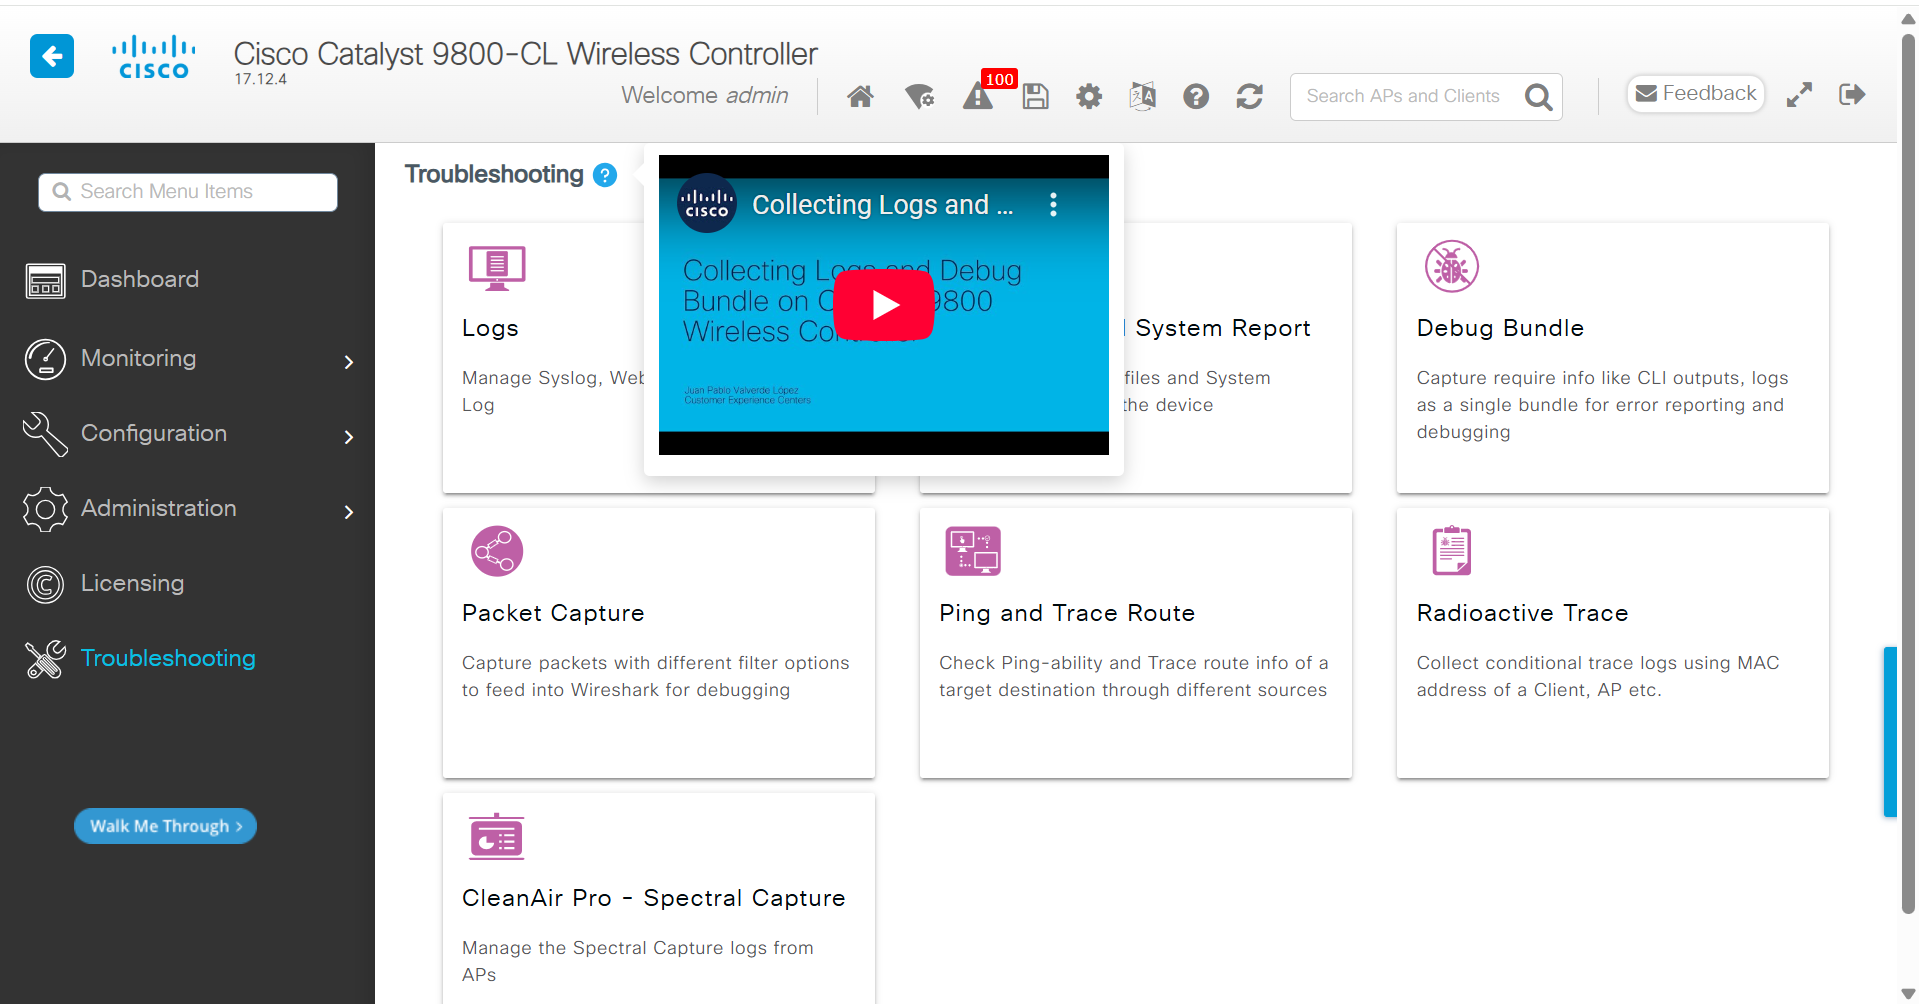The image size is (1919, 1004).
Task: Play the Collecting Logs video
Action: tap(884, 305)
